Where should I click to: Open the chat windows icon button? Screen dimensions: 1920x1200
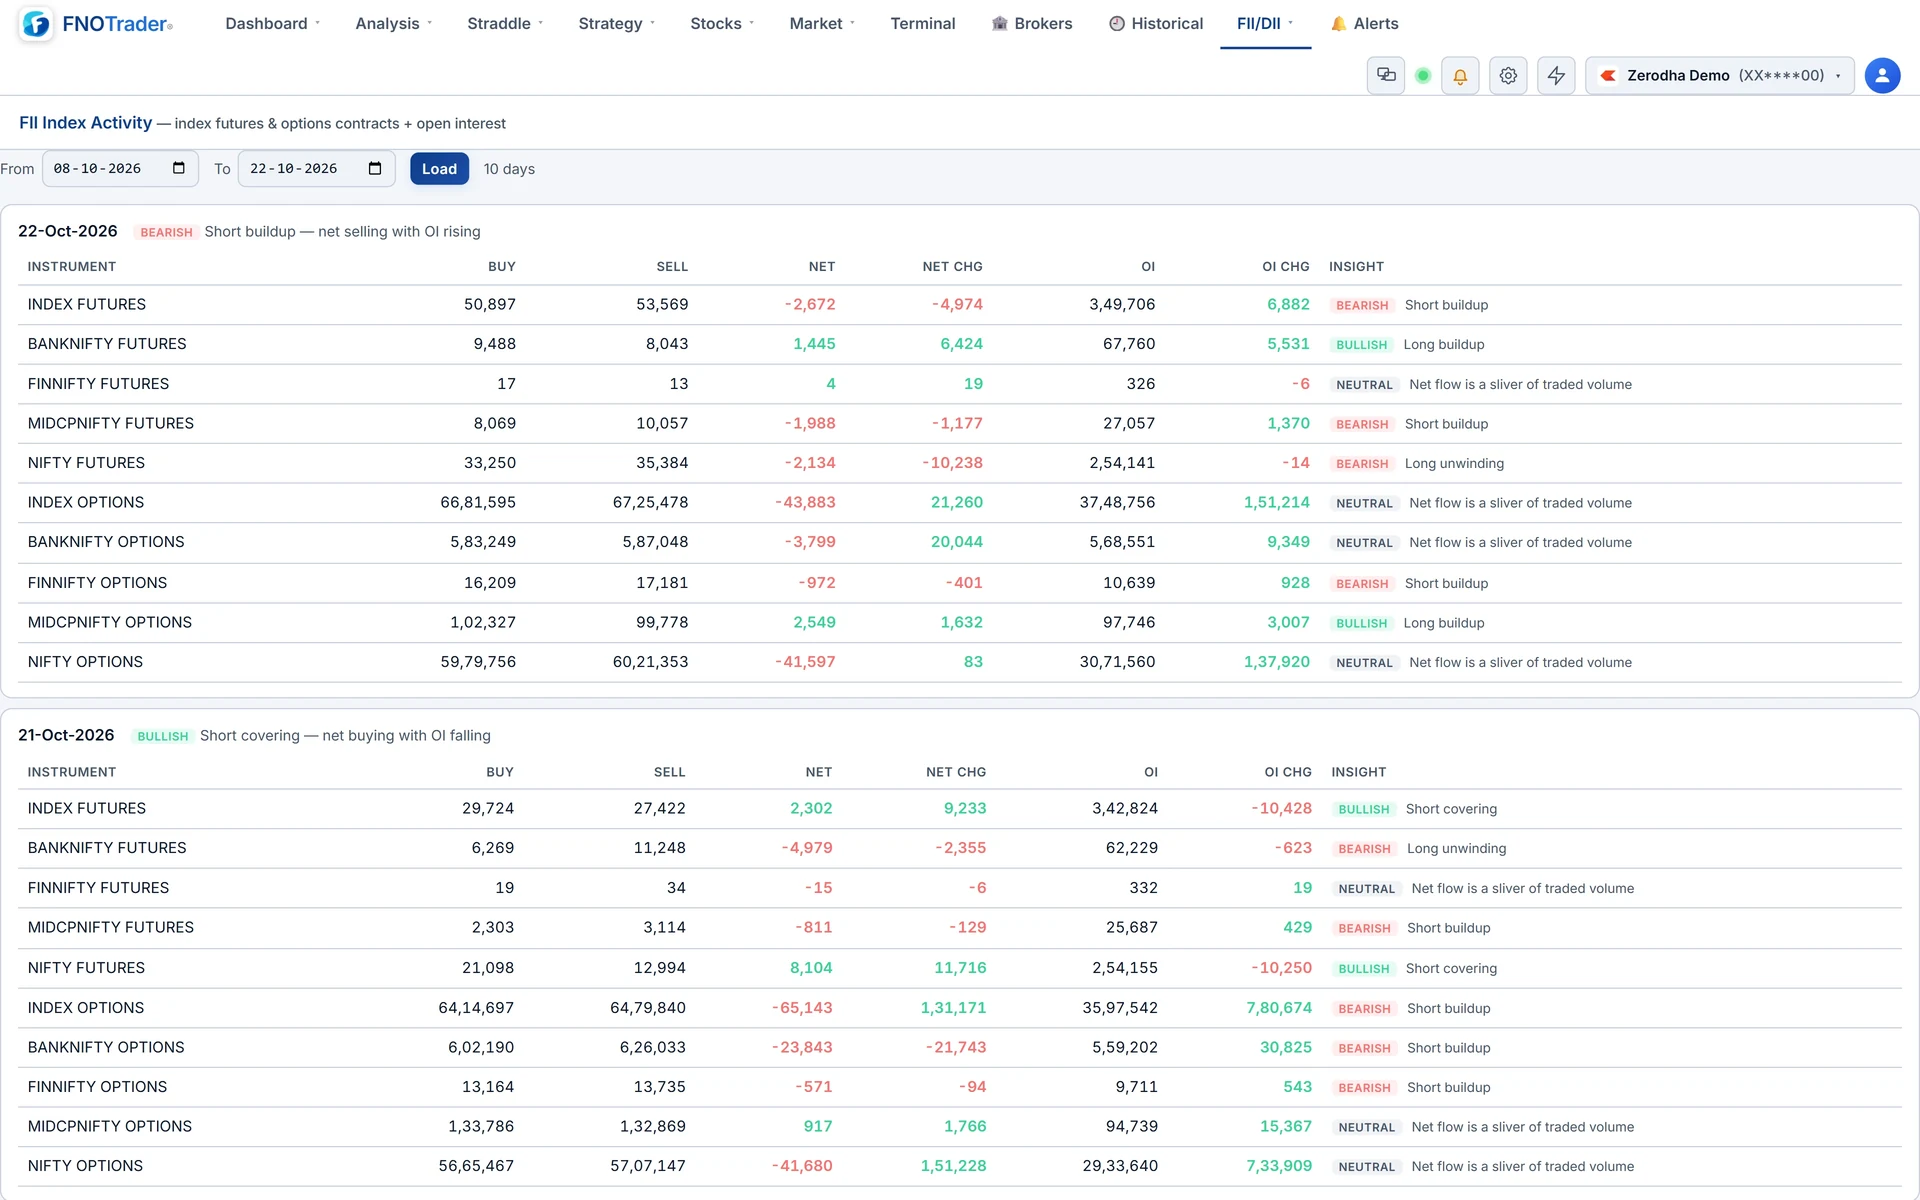point(1386,75)
